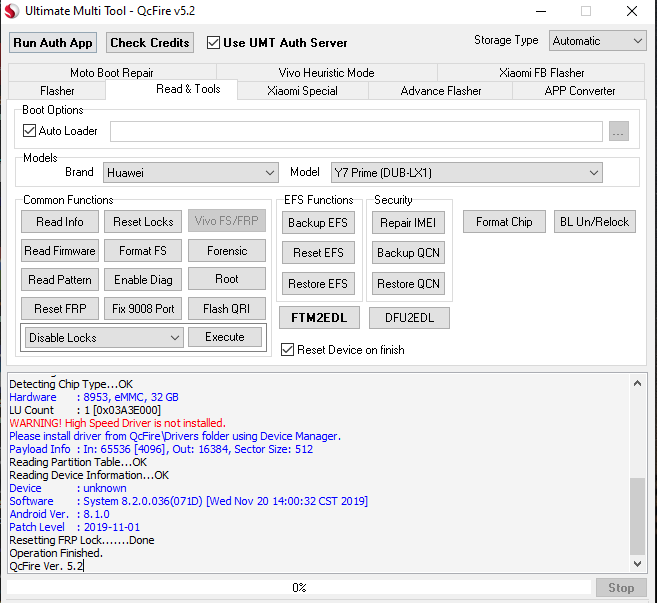This screenshot has width=657, height=603.
Task: Toggle Reset Device on finish checkbox
Action: point(287,349)
